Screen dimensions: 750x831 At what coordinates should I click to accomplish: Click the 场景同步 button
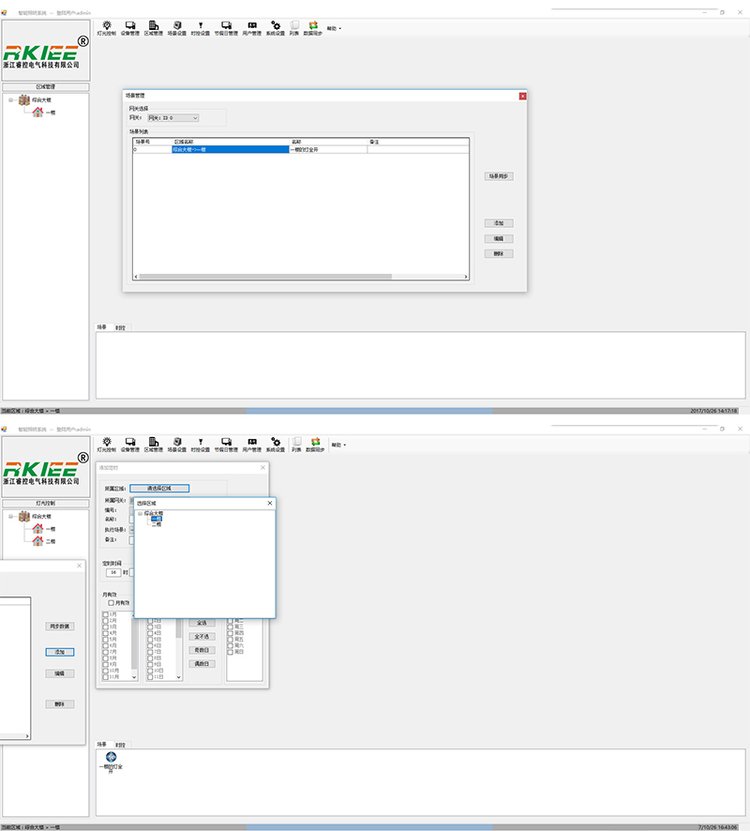(x=499, y=176)
